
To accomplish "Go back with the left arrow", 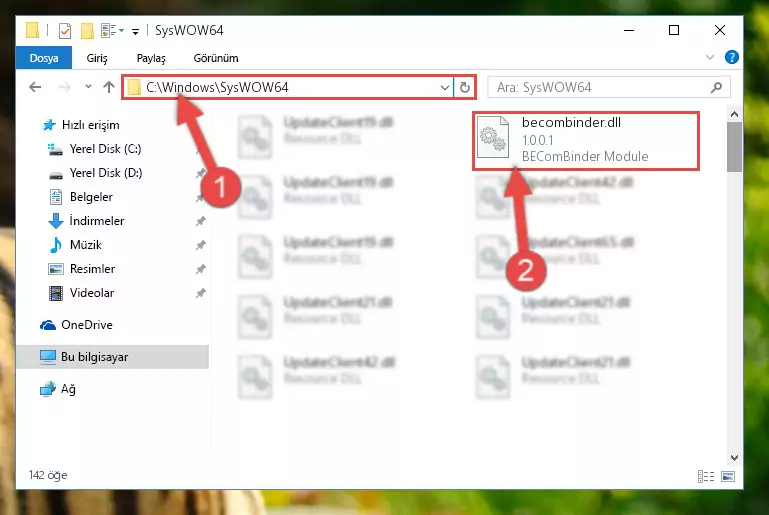I will point(35,87).
